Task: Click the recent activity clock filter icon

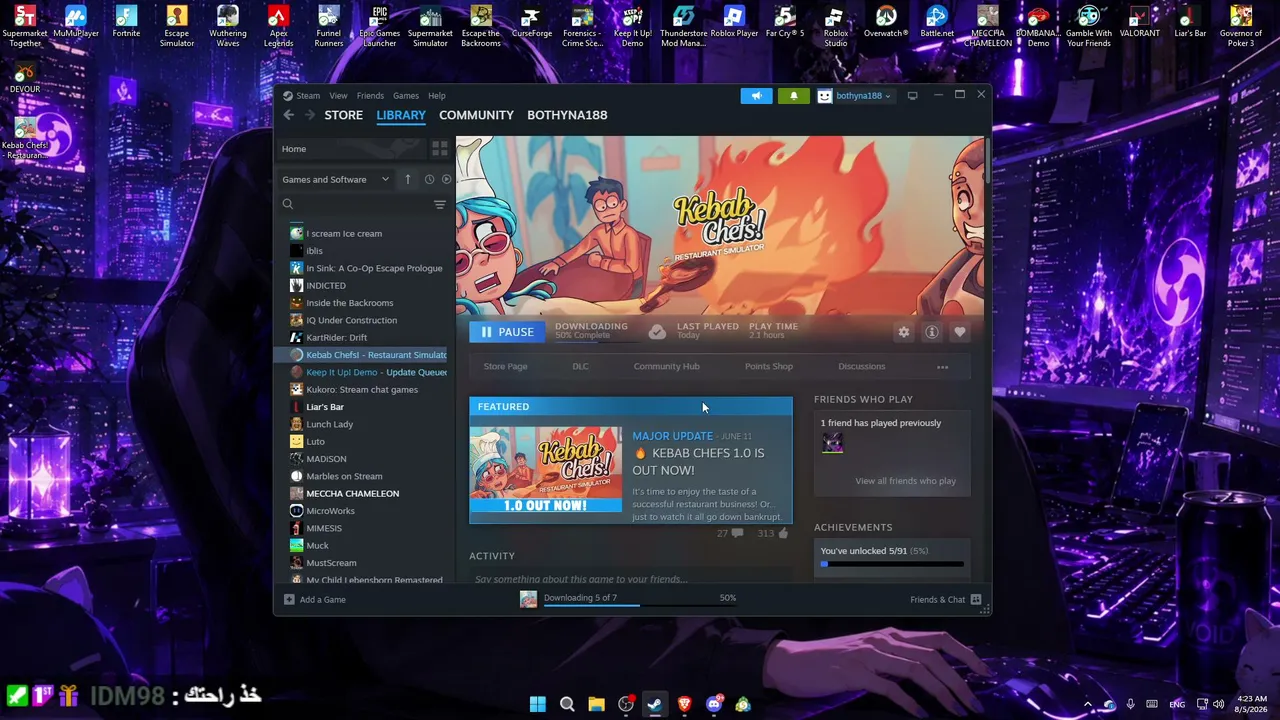Action: pos(429,179)
